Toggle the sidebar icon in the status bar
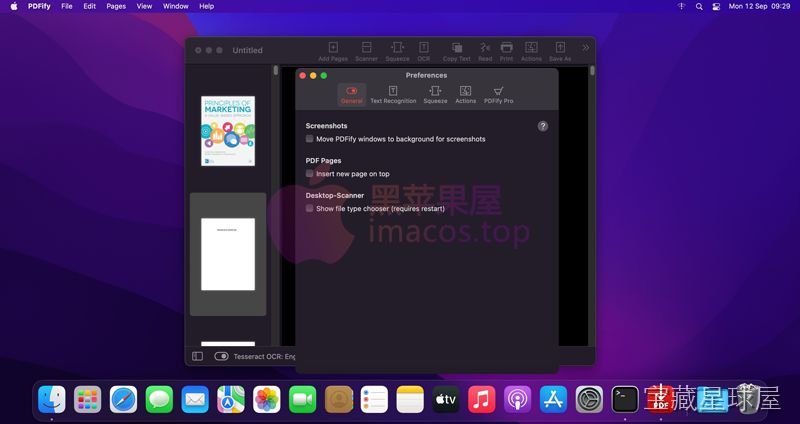 pos(197,356)
